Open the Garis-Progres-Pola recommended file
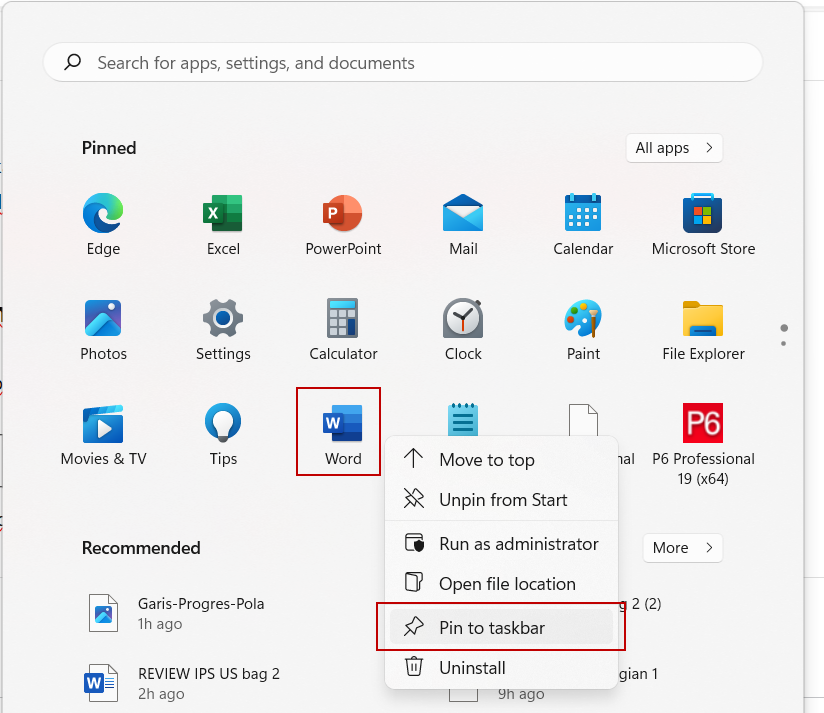The image size is (824, 713). pos(200,612)
